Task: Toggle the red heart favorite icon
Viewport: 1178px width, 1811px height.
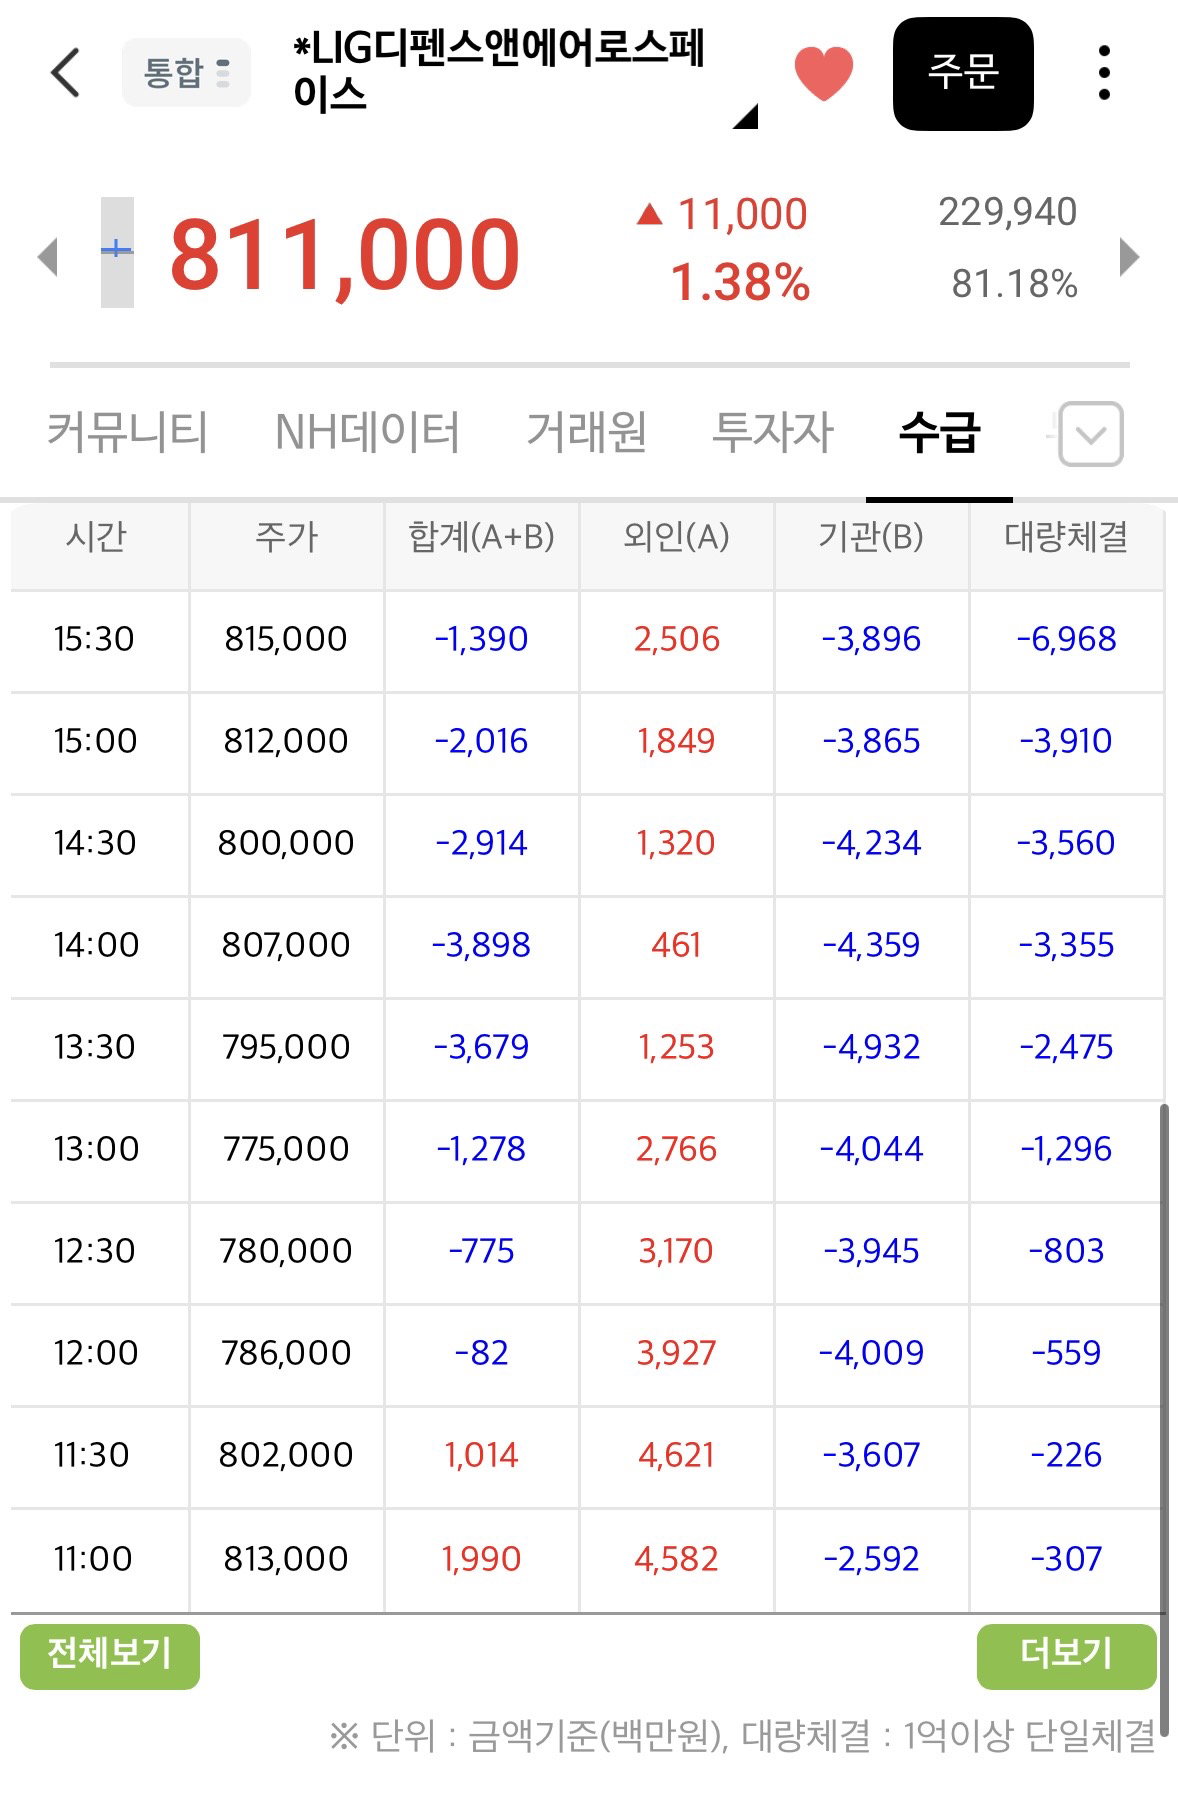Action: point(823,73)
